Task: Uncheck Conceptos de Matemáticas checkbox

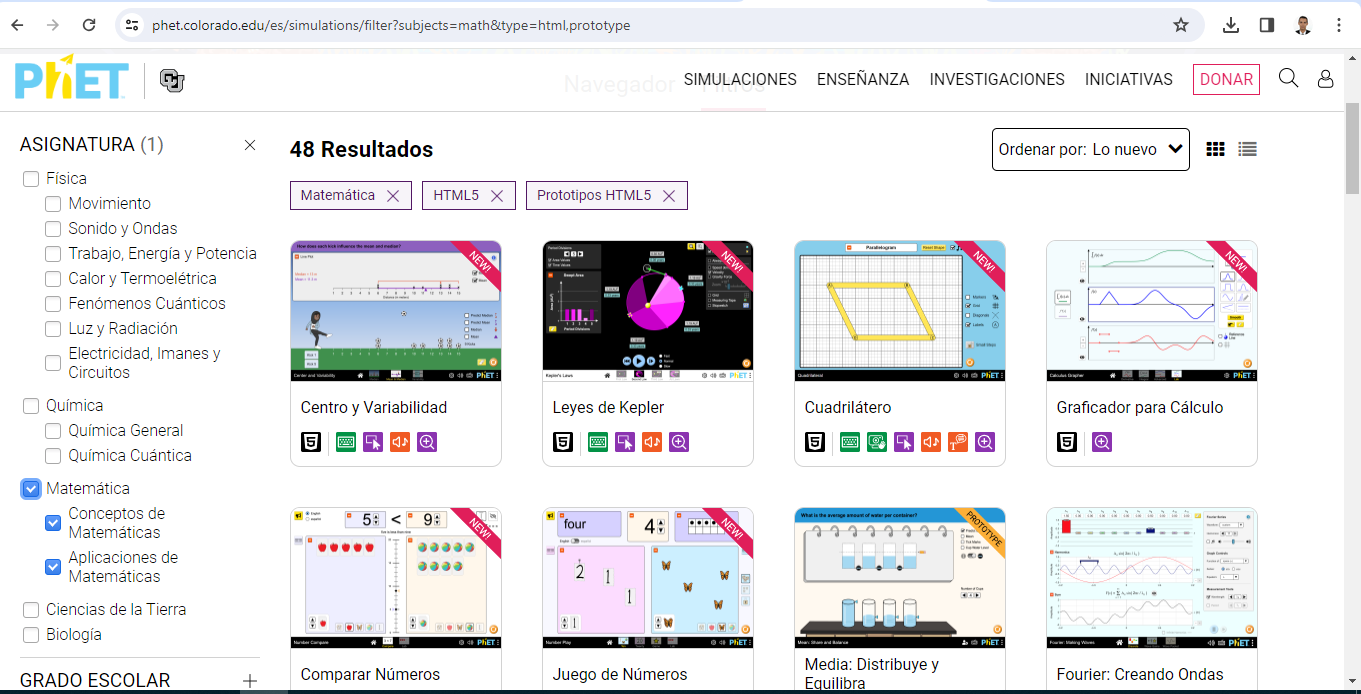Action: click(53, 523)
